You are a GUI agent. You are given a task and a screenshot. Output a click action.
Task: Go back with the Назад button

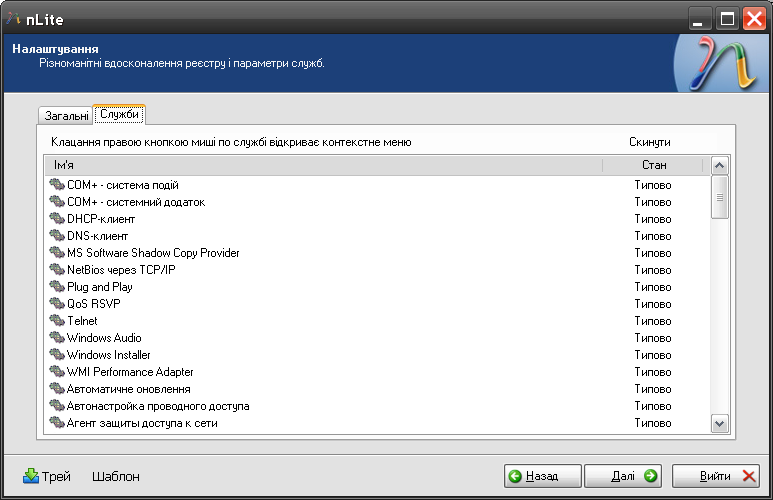tap(542, 476)
